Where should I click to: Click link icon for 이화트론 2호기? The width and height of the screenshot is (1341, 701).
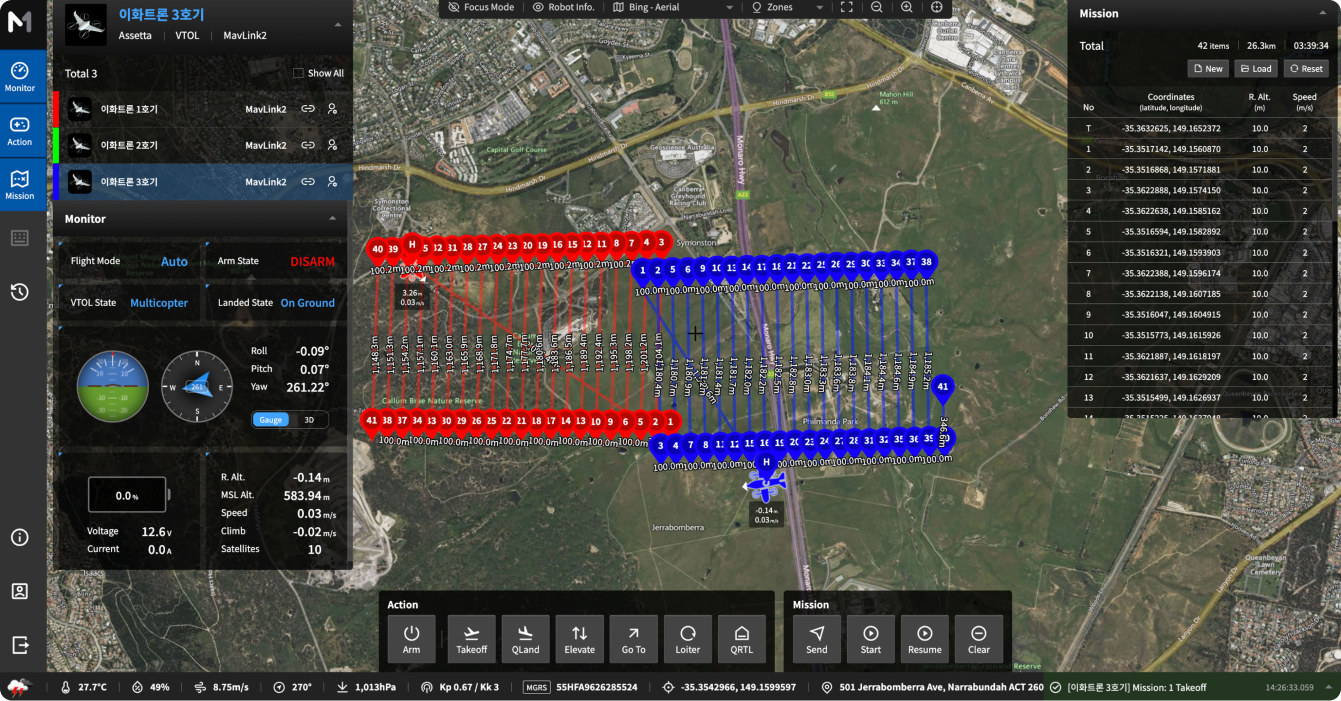(x=308, y=145)
